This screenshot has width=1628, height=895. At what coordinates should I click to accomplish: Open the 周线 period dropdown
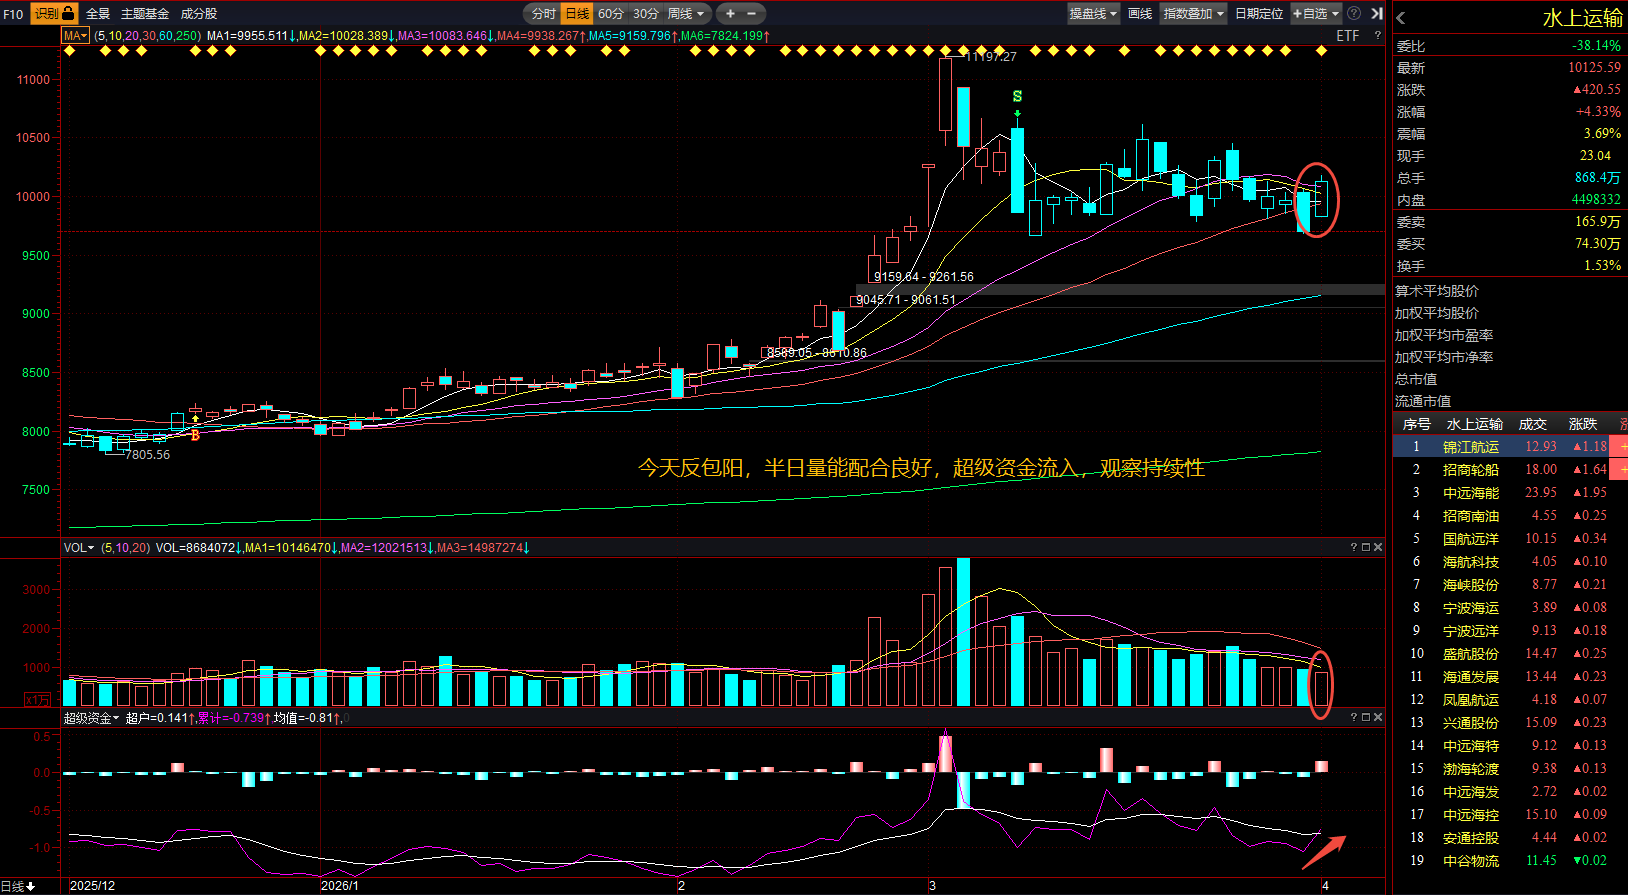[x=686, y=13]
